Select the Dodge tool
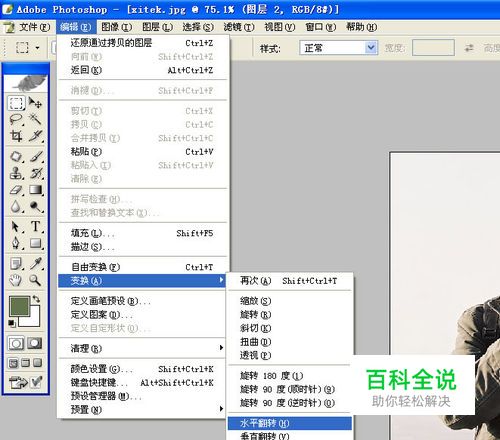This screenshot has height=440, width=500. pyautogui.click(x=35, y=207)
